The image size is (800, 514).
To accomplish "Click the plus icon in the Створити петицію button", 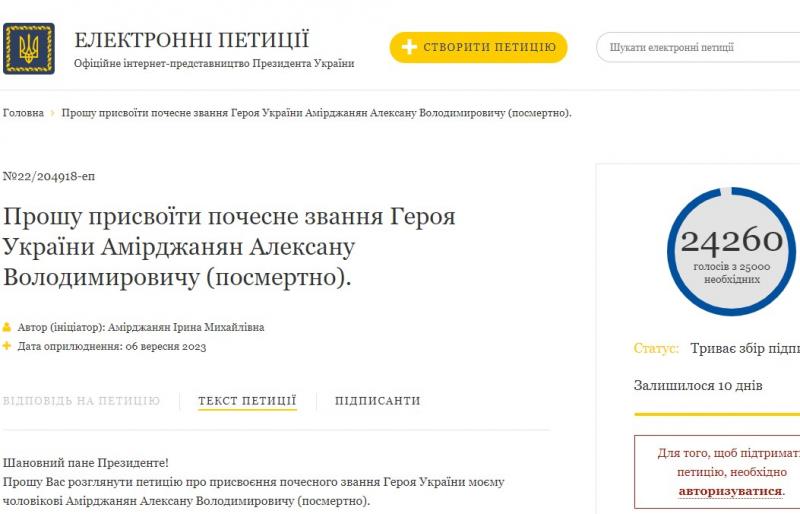I will pos(409,47).
